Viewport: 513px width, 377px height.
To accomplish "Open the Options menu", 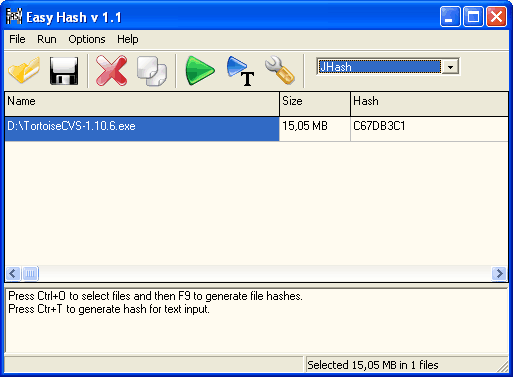I will click(x=87, y=39).
